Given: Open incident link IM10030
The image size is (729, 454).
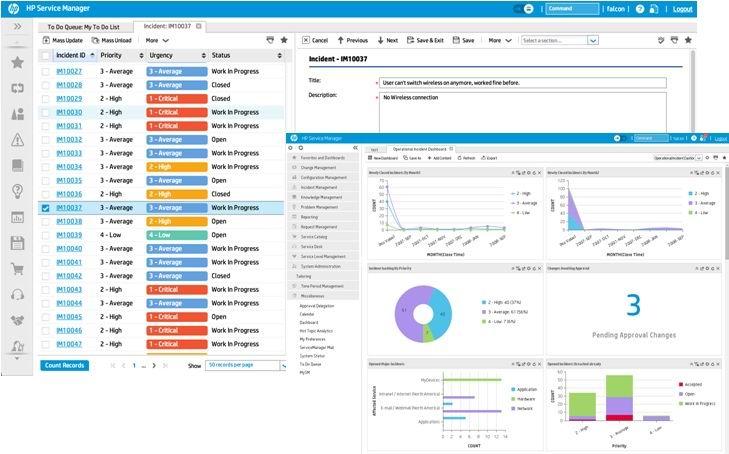Looking at the screenshot, I should [x=69, y=112].
